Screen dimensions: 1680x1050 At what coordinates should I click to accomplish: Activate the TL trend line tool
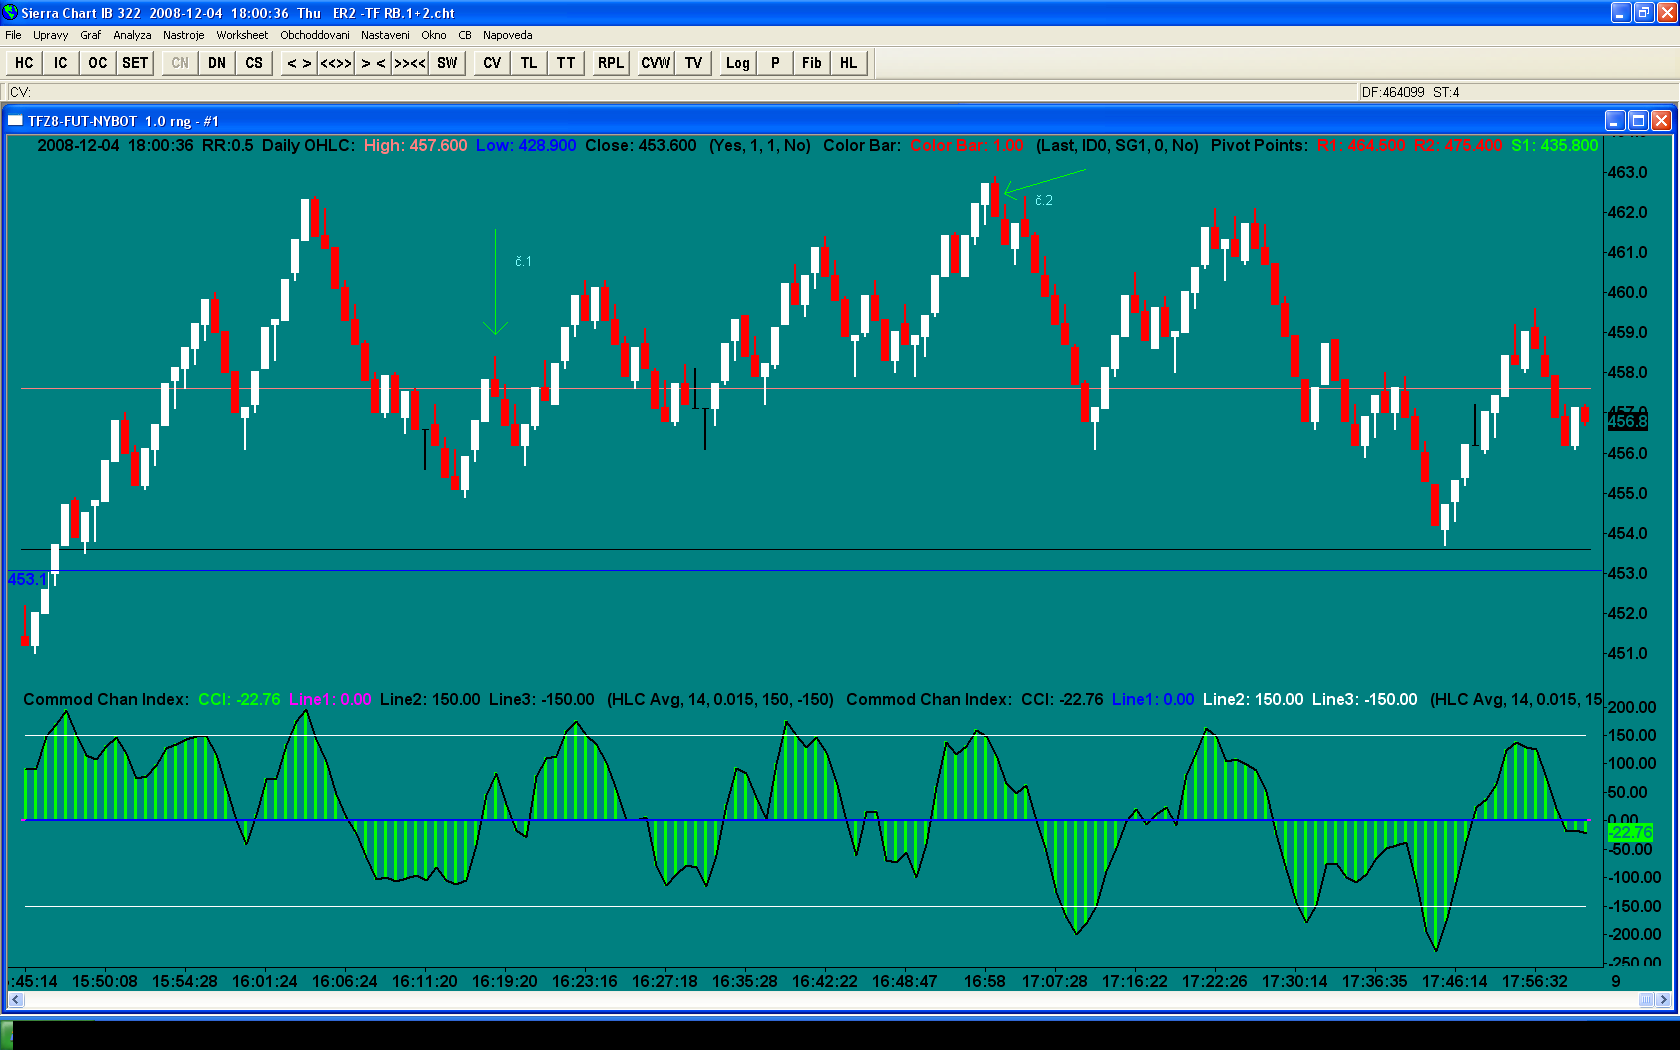point(529,63)
